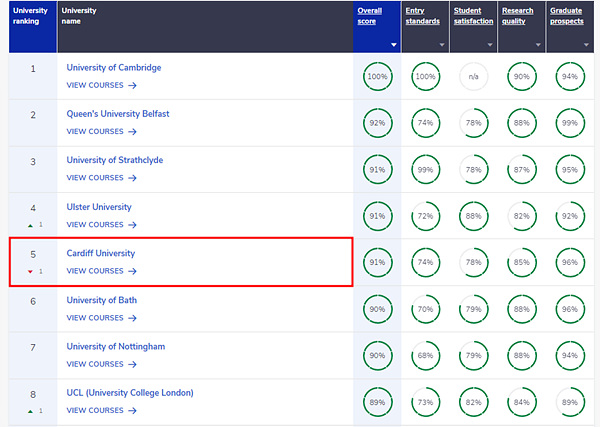View courses for Queen's University Belfast
This screenshot has height=427, width=600.
[x=101, y=132]
